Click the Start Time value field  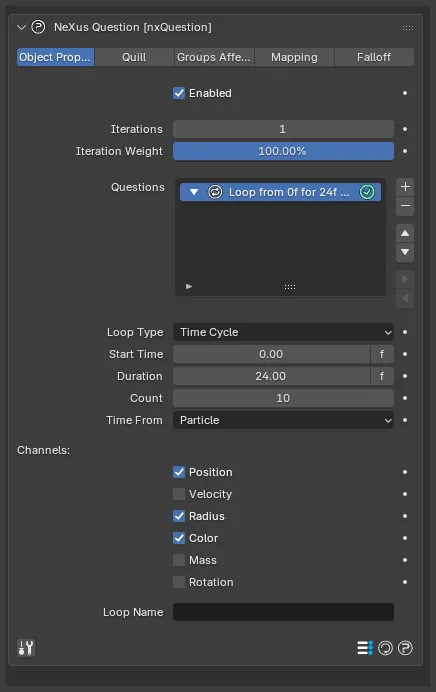pos(271,354)
